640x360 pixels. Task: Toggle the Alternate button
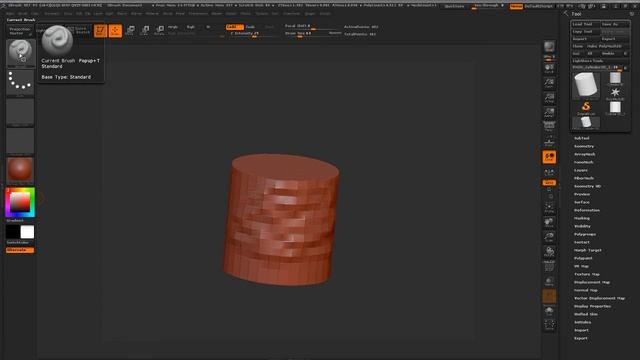coord(20,250)
